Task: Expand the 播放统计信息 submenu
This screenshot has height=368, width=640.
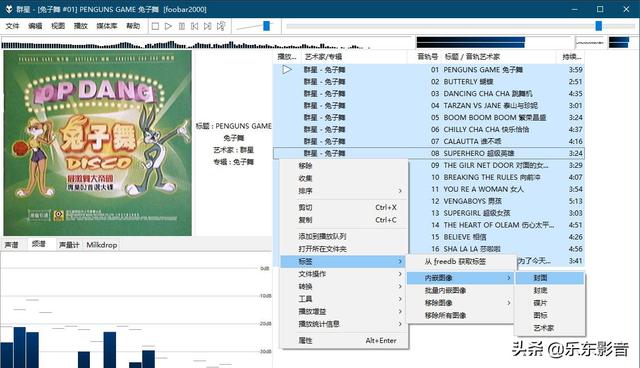Action: 344,324
